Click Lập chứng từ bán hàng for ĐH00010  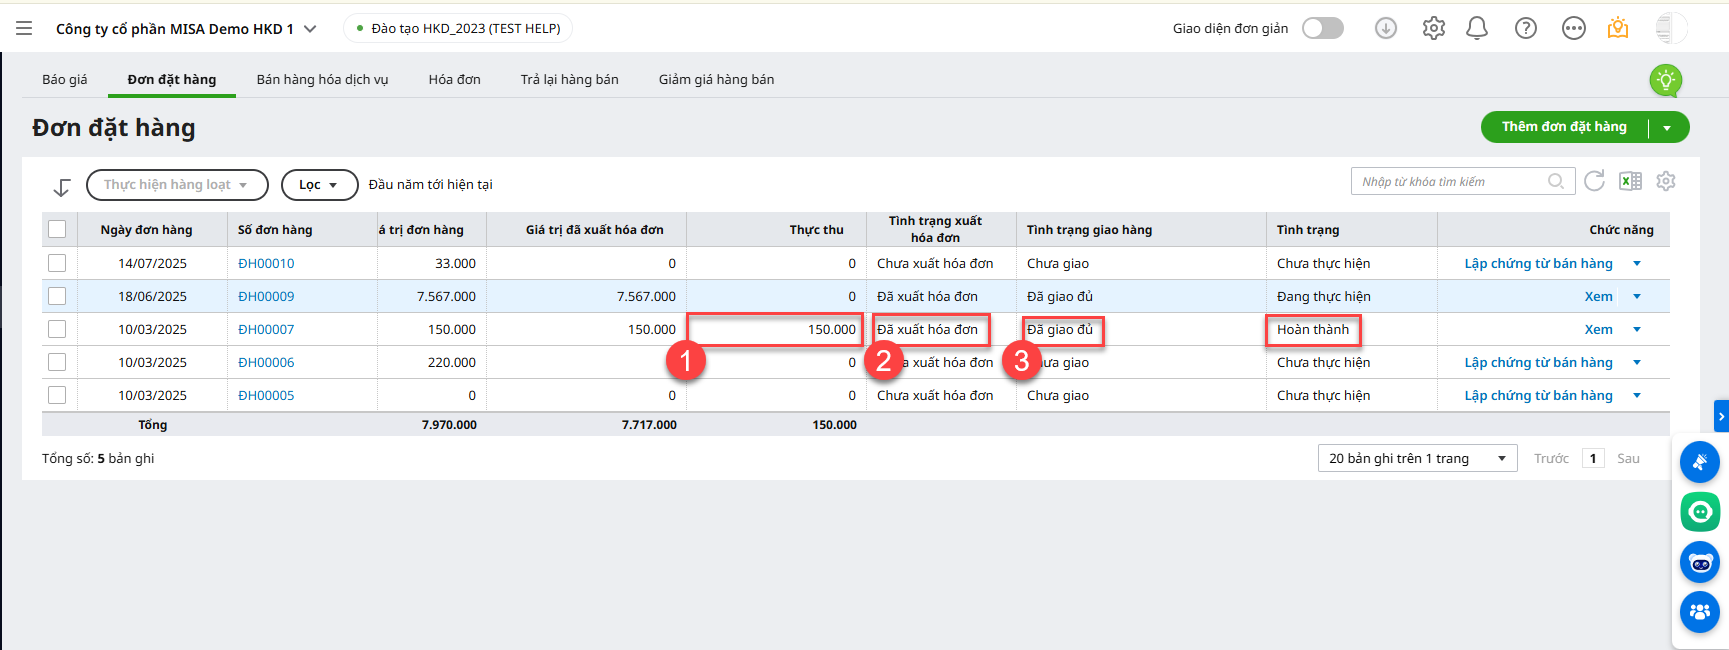pos(1538,263)
